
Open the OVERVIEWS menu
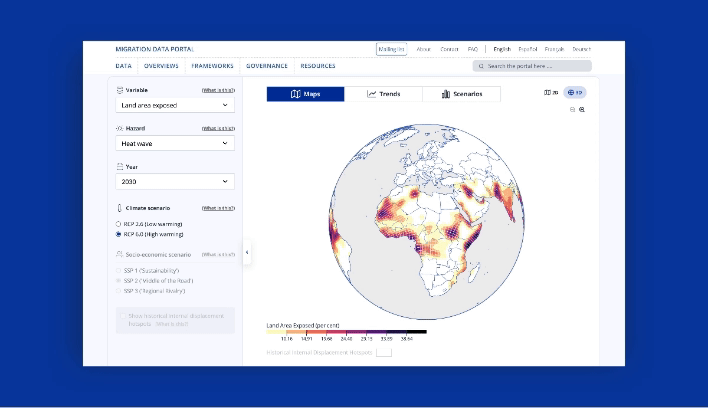tap(161, 66)
